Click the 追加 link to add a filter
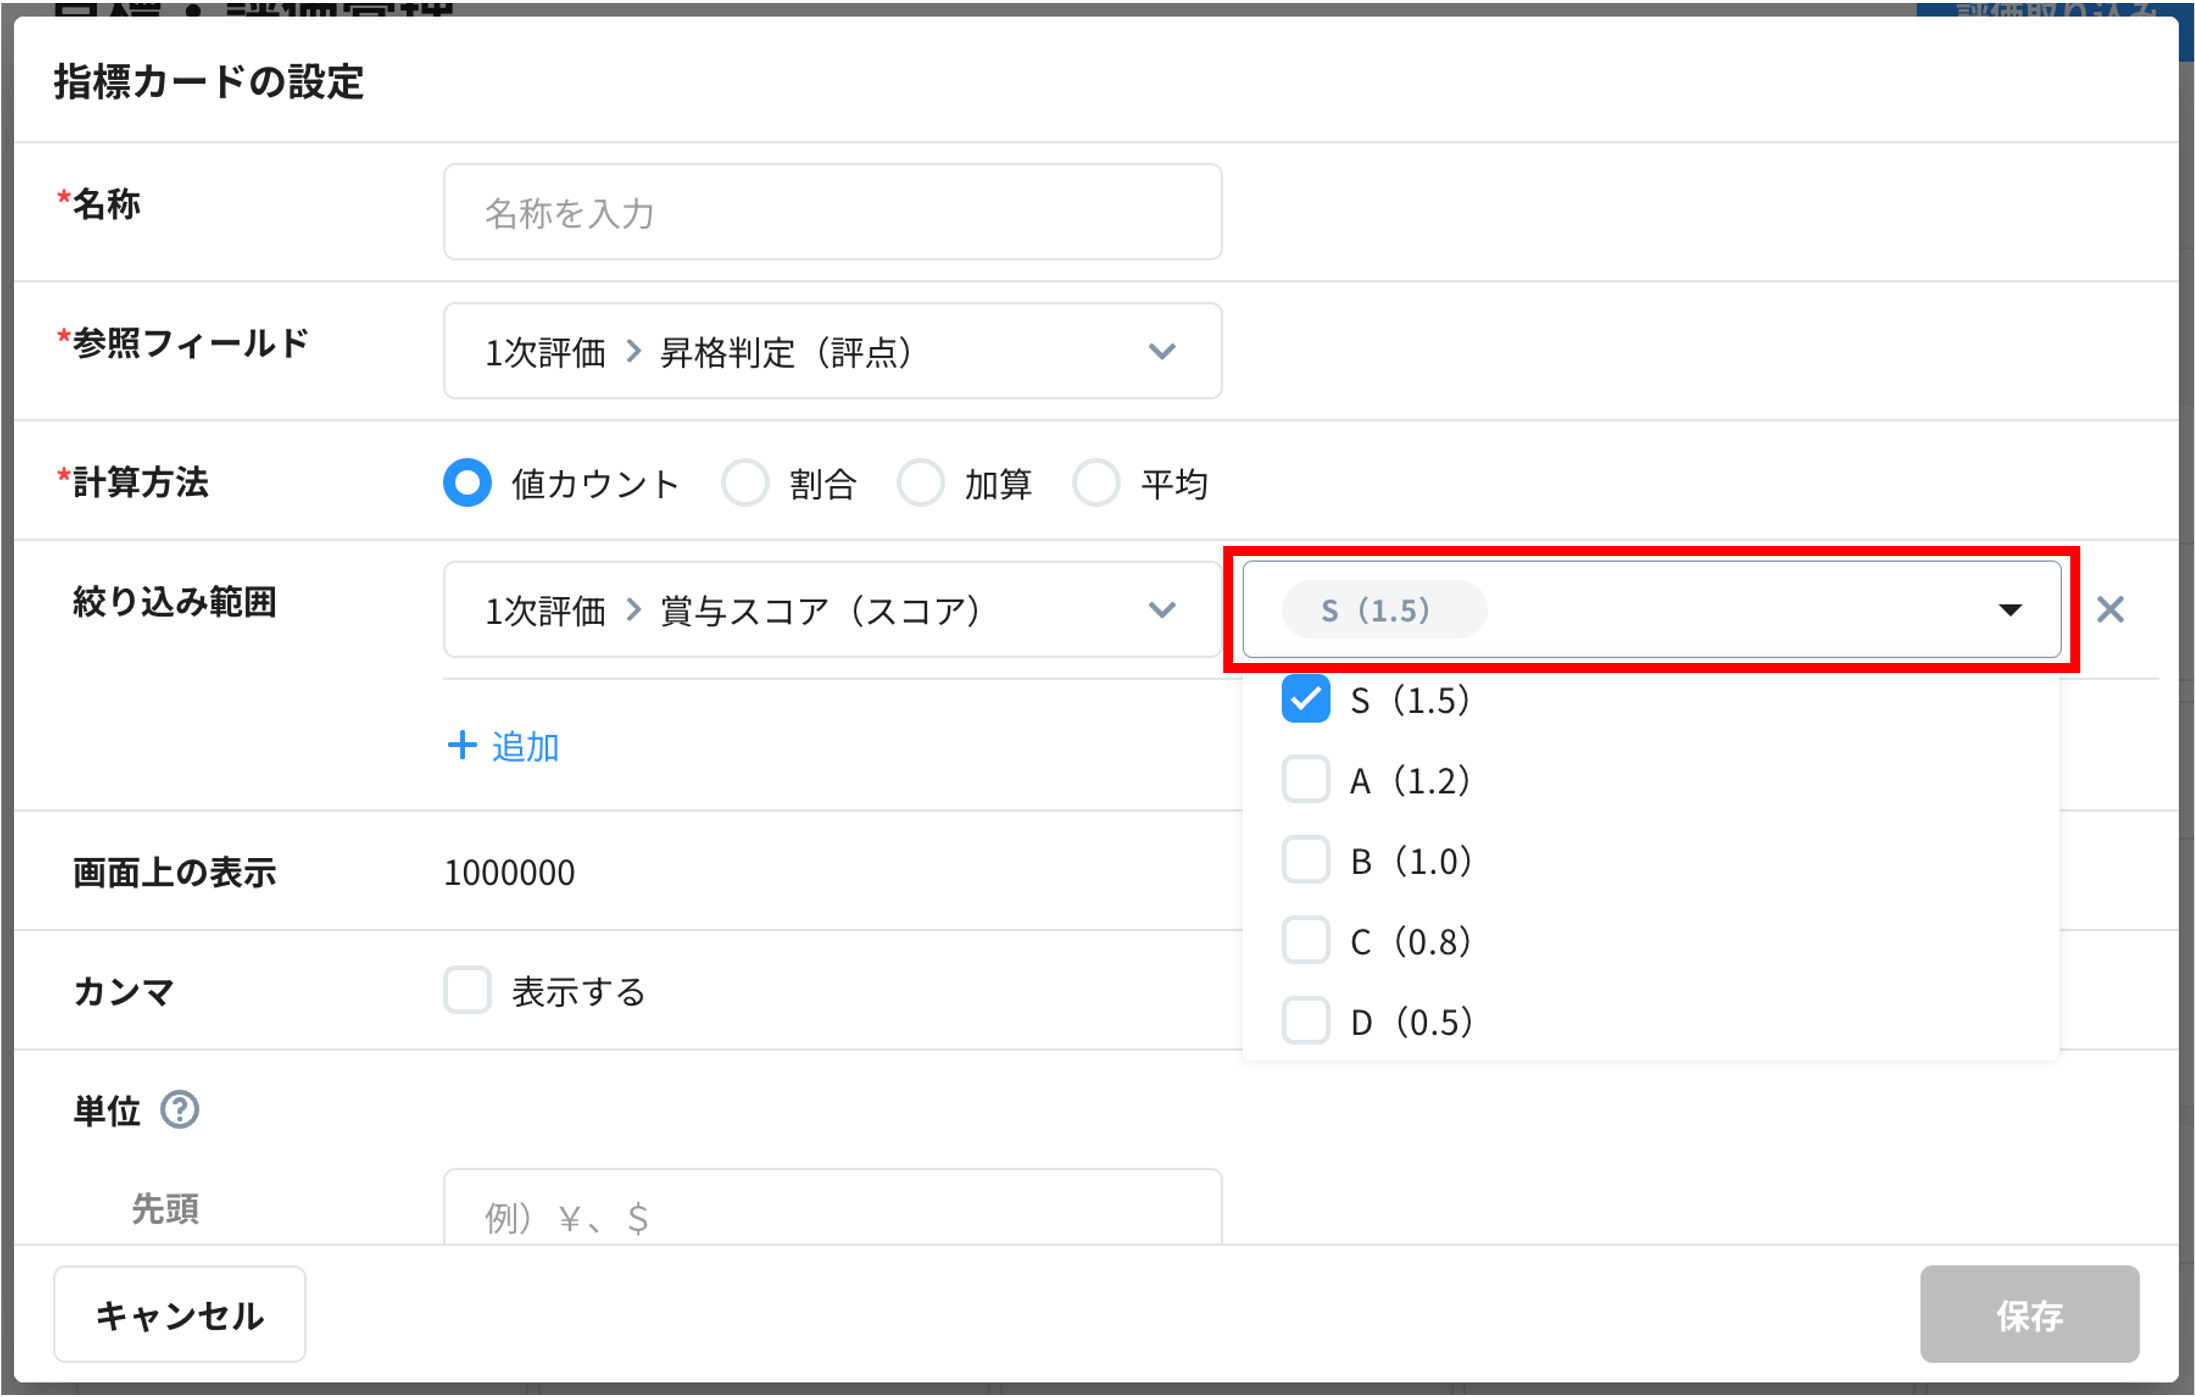This screenshot has height=1397, width=2195. coord(502,746)
